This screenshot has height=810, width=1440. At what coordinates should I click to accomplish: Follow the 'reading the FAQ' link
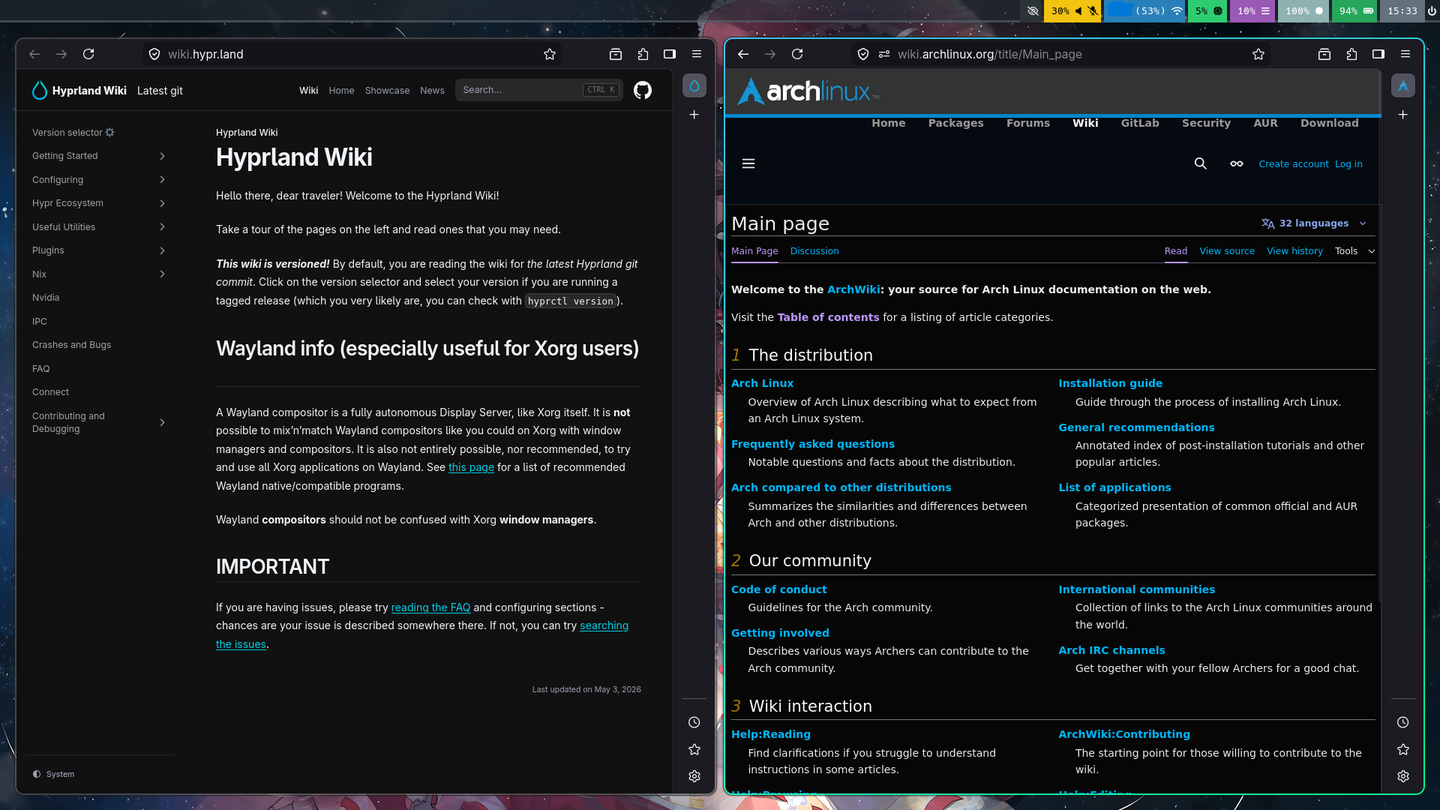[430, 607]
